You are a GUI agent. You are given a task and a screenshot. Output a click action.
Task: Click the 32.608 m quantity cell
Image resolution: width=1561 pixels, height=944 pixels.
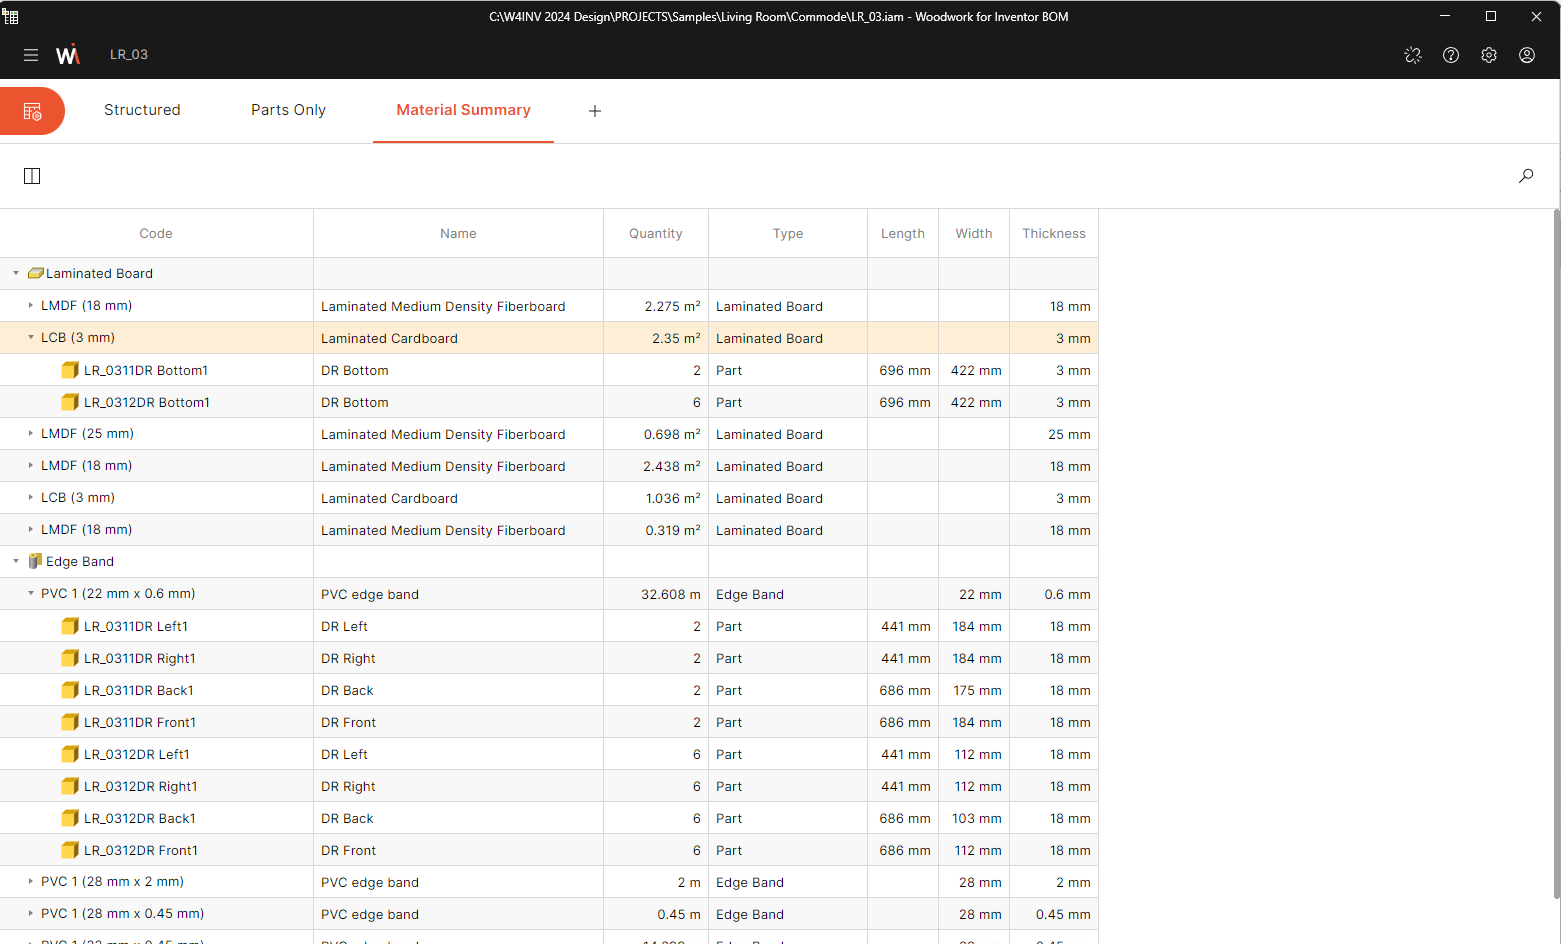point(656,594)
